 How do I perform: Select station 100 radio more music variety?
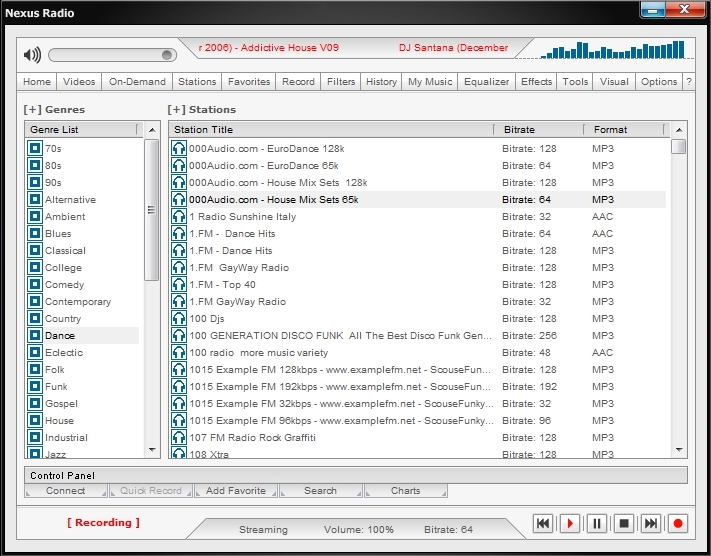[418, 352]
